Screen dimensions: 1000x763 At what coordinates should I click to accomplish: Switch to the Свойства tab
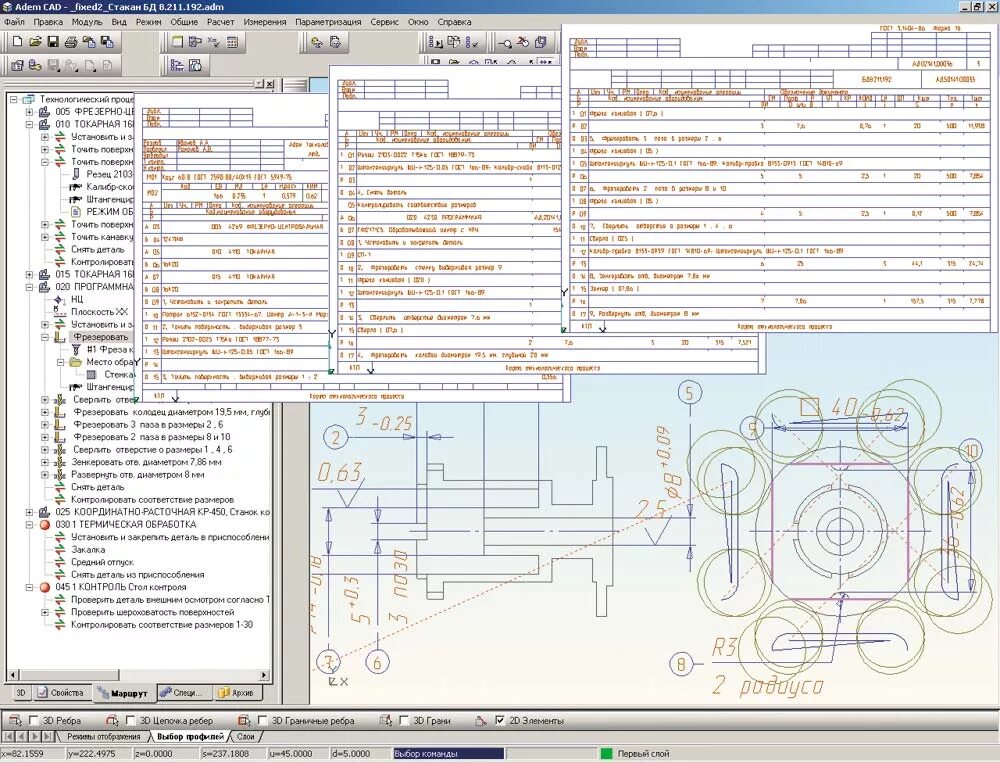tap(61, 692)
